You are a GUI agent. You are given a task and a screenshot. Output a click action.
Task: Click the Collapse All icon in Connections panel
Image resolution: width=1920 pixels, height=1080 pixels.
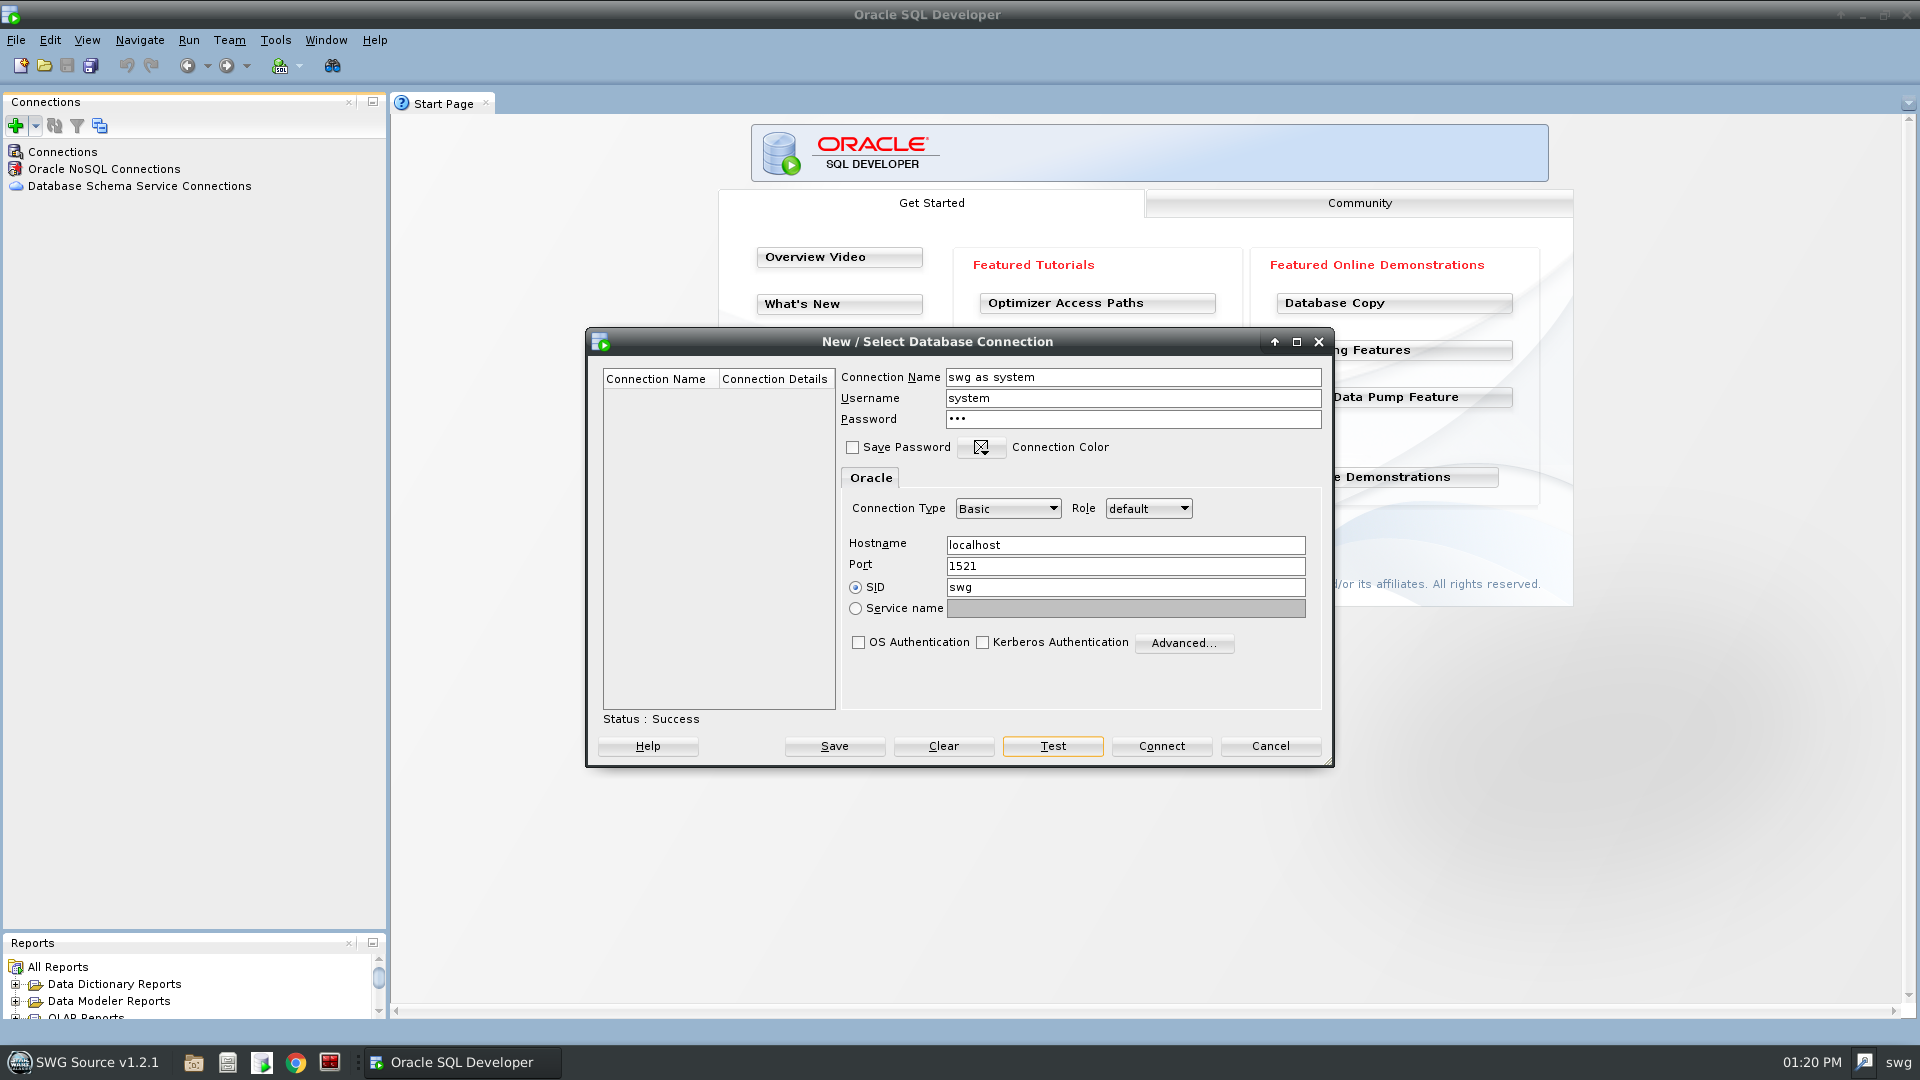point(99,126)
